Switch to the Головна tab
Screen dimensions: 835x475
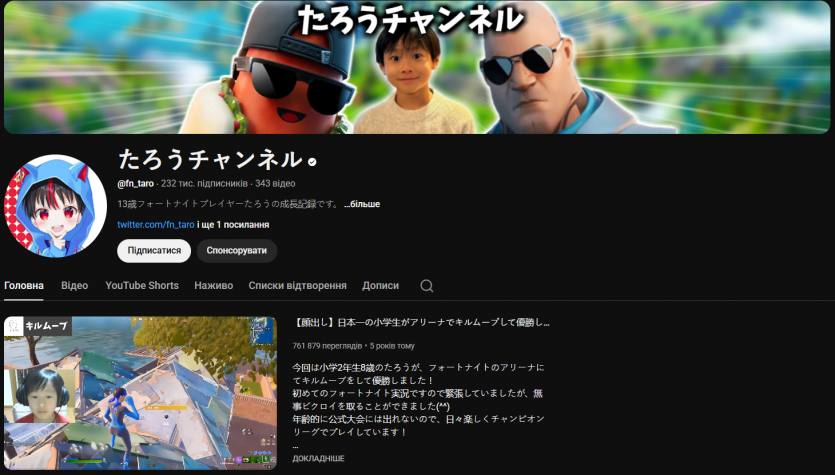(24, 286)
